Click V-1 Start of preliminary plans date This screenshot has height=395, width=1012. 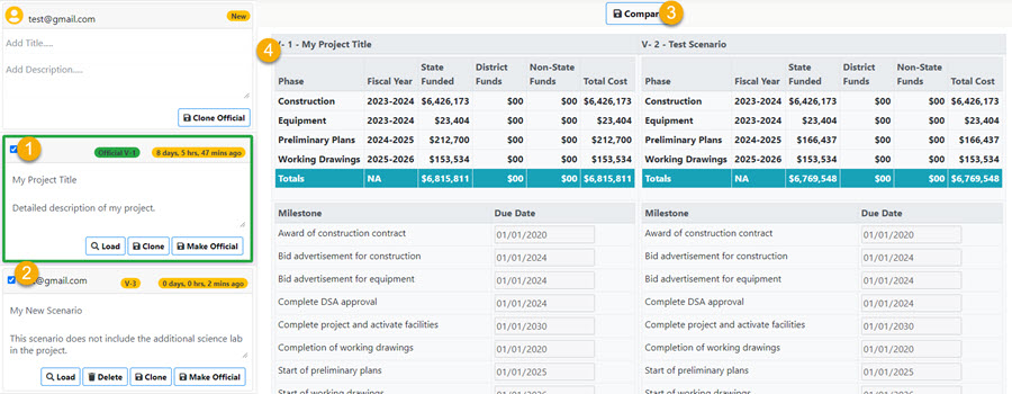544,372
